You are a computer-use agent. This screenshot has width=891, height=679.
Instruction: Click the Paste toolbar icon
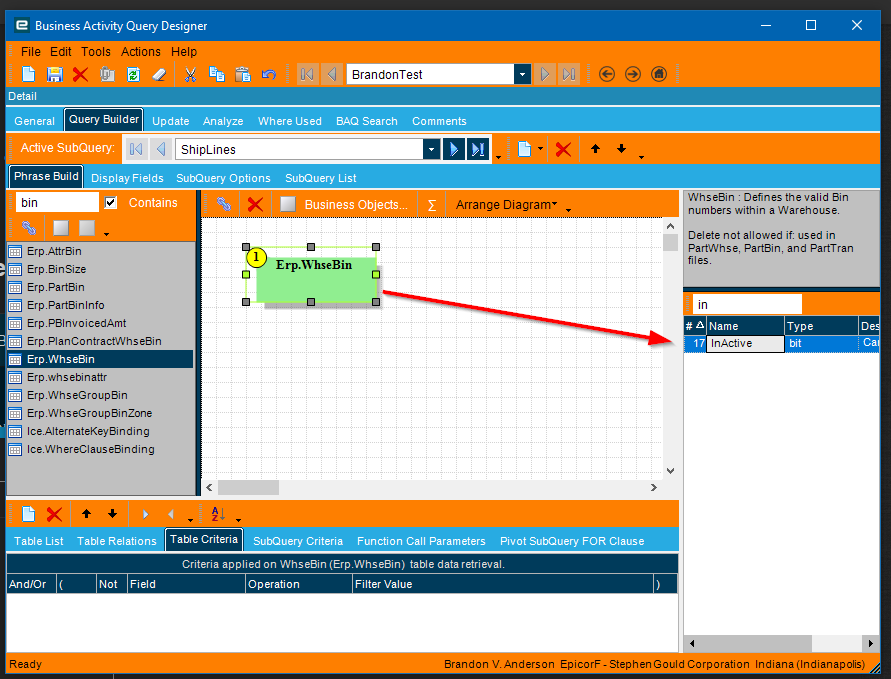click(x=243, y=74)
